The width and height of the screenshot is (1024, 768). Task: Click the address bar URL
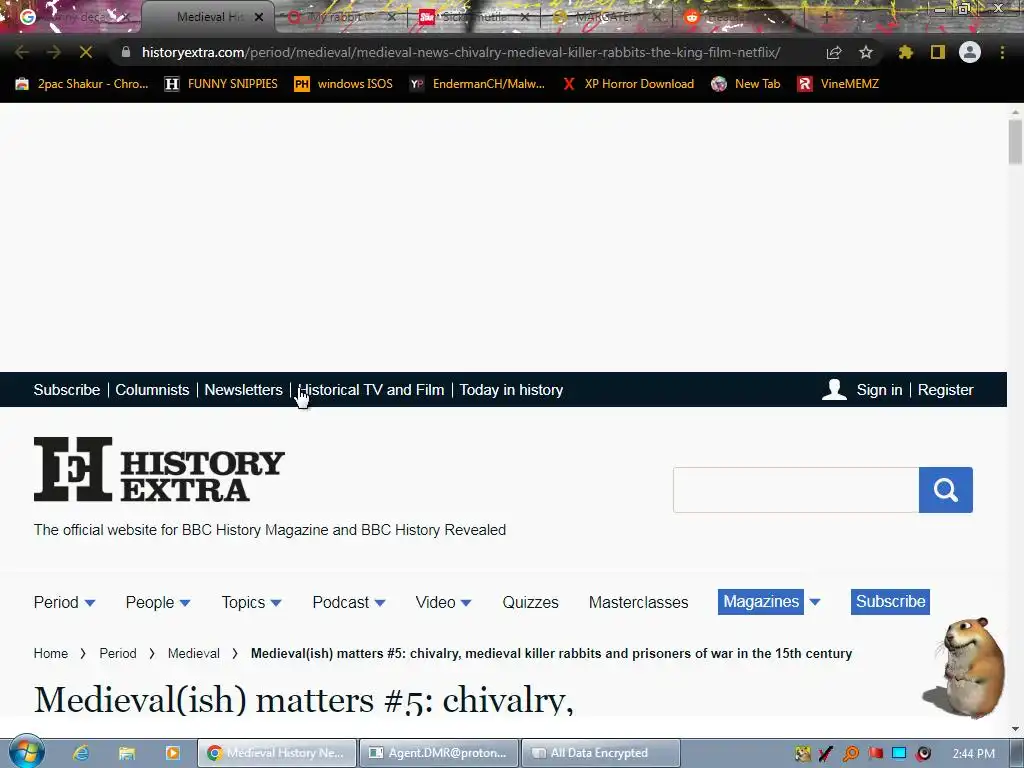click(x=461, y=52)
